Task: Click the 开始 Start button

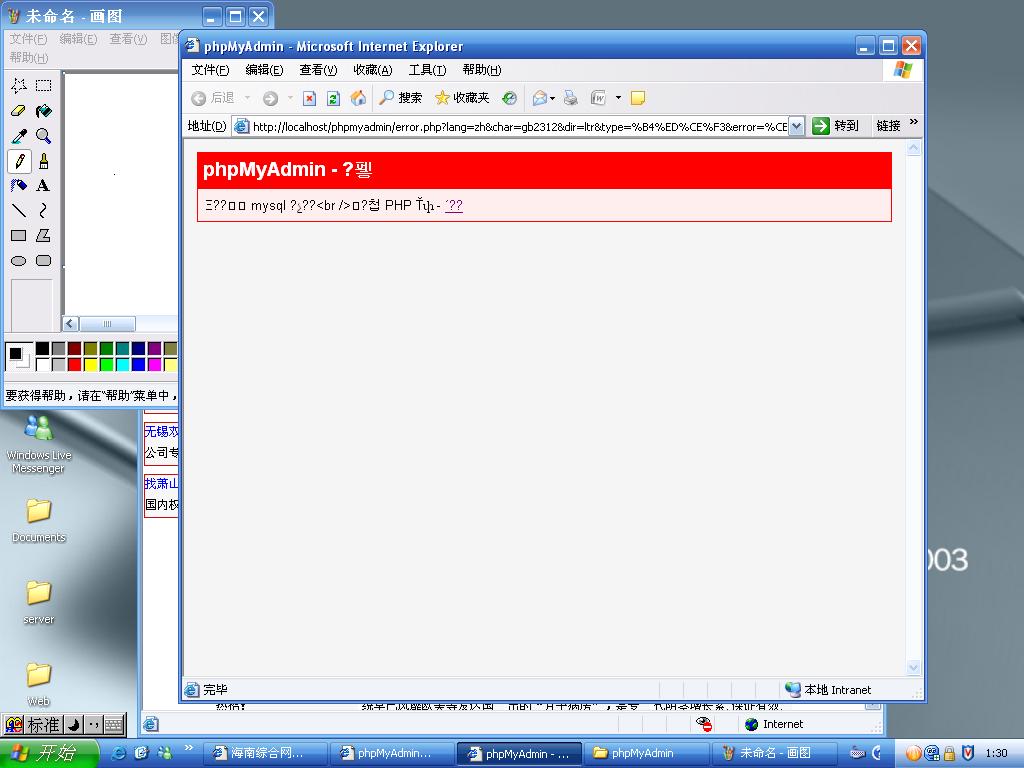Action: click(x=49, y=753)
